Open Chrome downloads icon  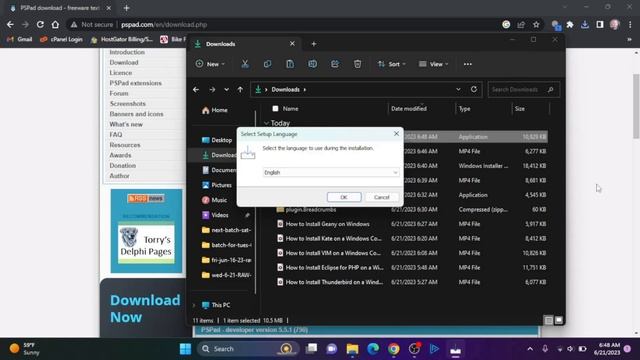point(585,24)
